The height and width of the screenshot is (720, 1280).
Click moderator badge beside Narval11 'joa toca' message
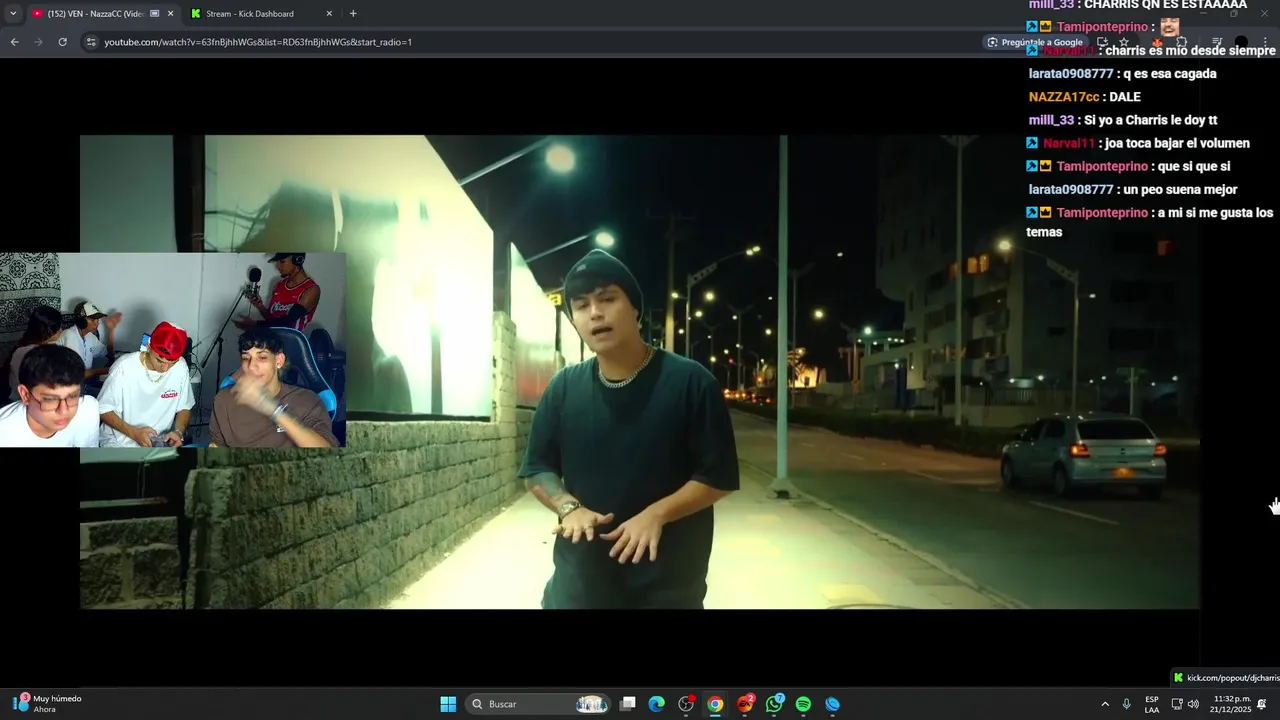(1032, 143)
